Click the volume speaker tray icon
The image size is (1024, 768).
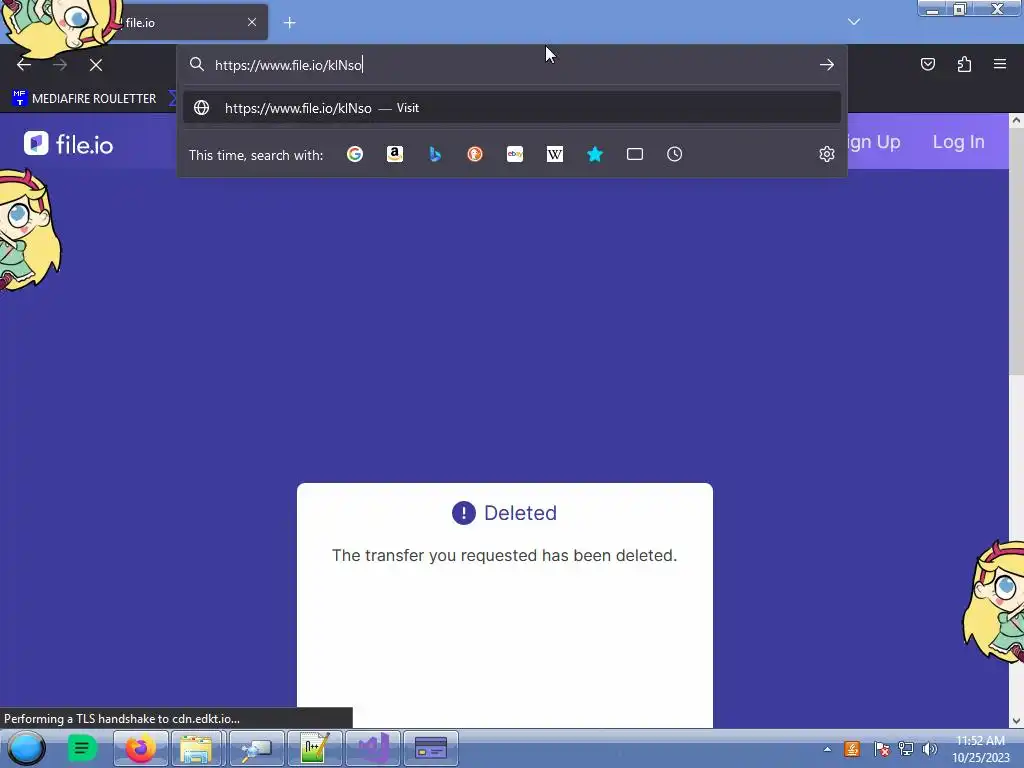tap(929, 749)
